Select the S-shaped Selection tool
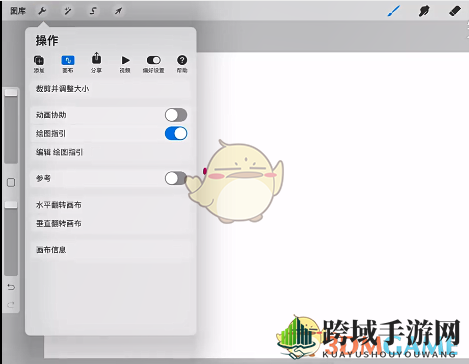 click(93, 11)
